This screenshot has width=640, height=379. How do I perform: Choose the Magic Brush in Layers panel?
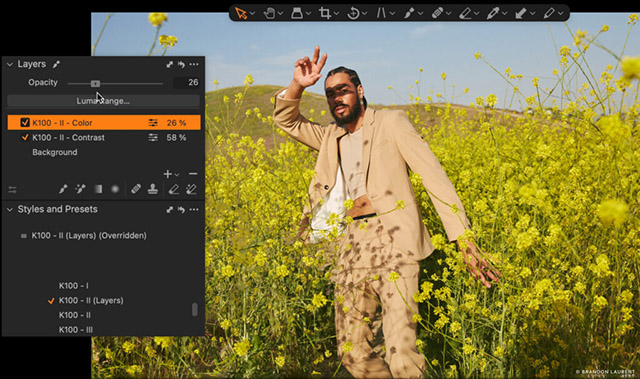(x=80, y=189)
